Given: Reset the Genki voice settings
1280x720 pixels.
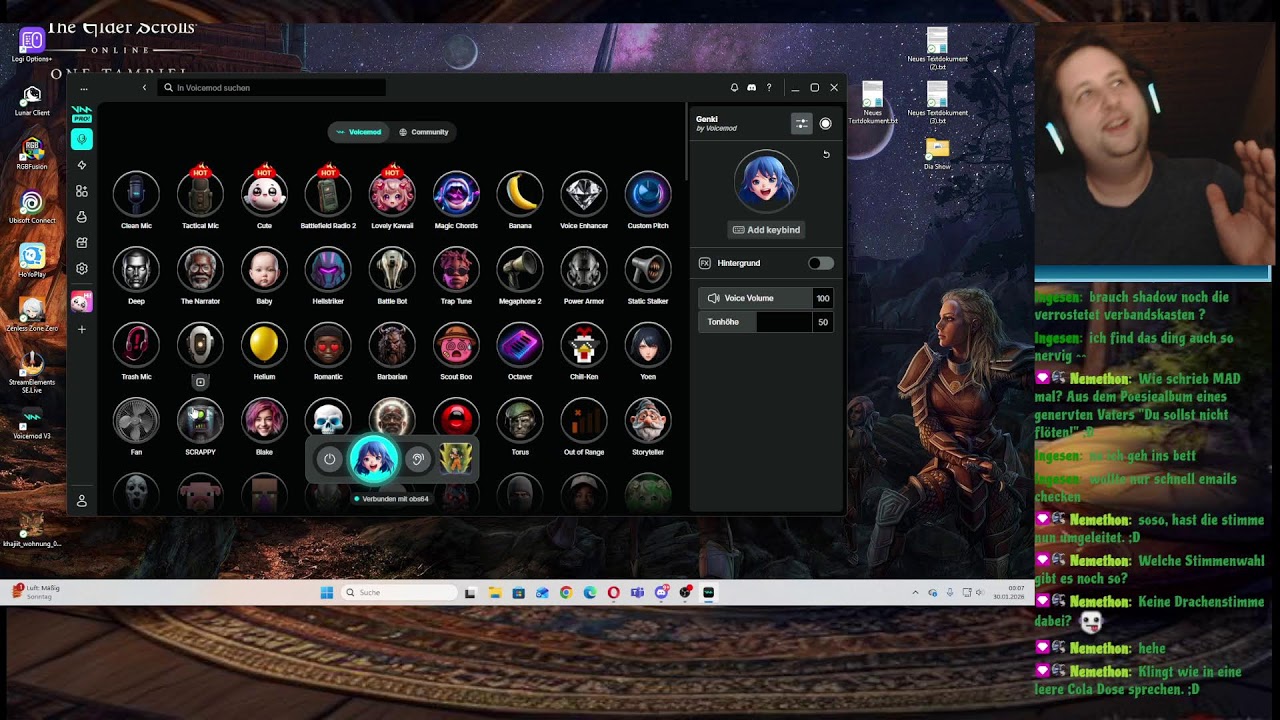Looking at the screenshot, I should pos(826,155).
